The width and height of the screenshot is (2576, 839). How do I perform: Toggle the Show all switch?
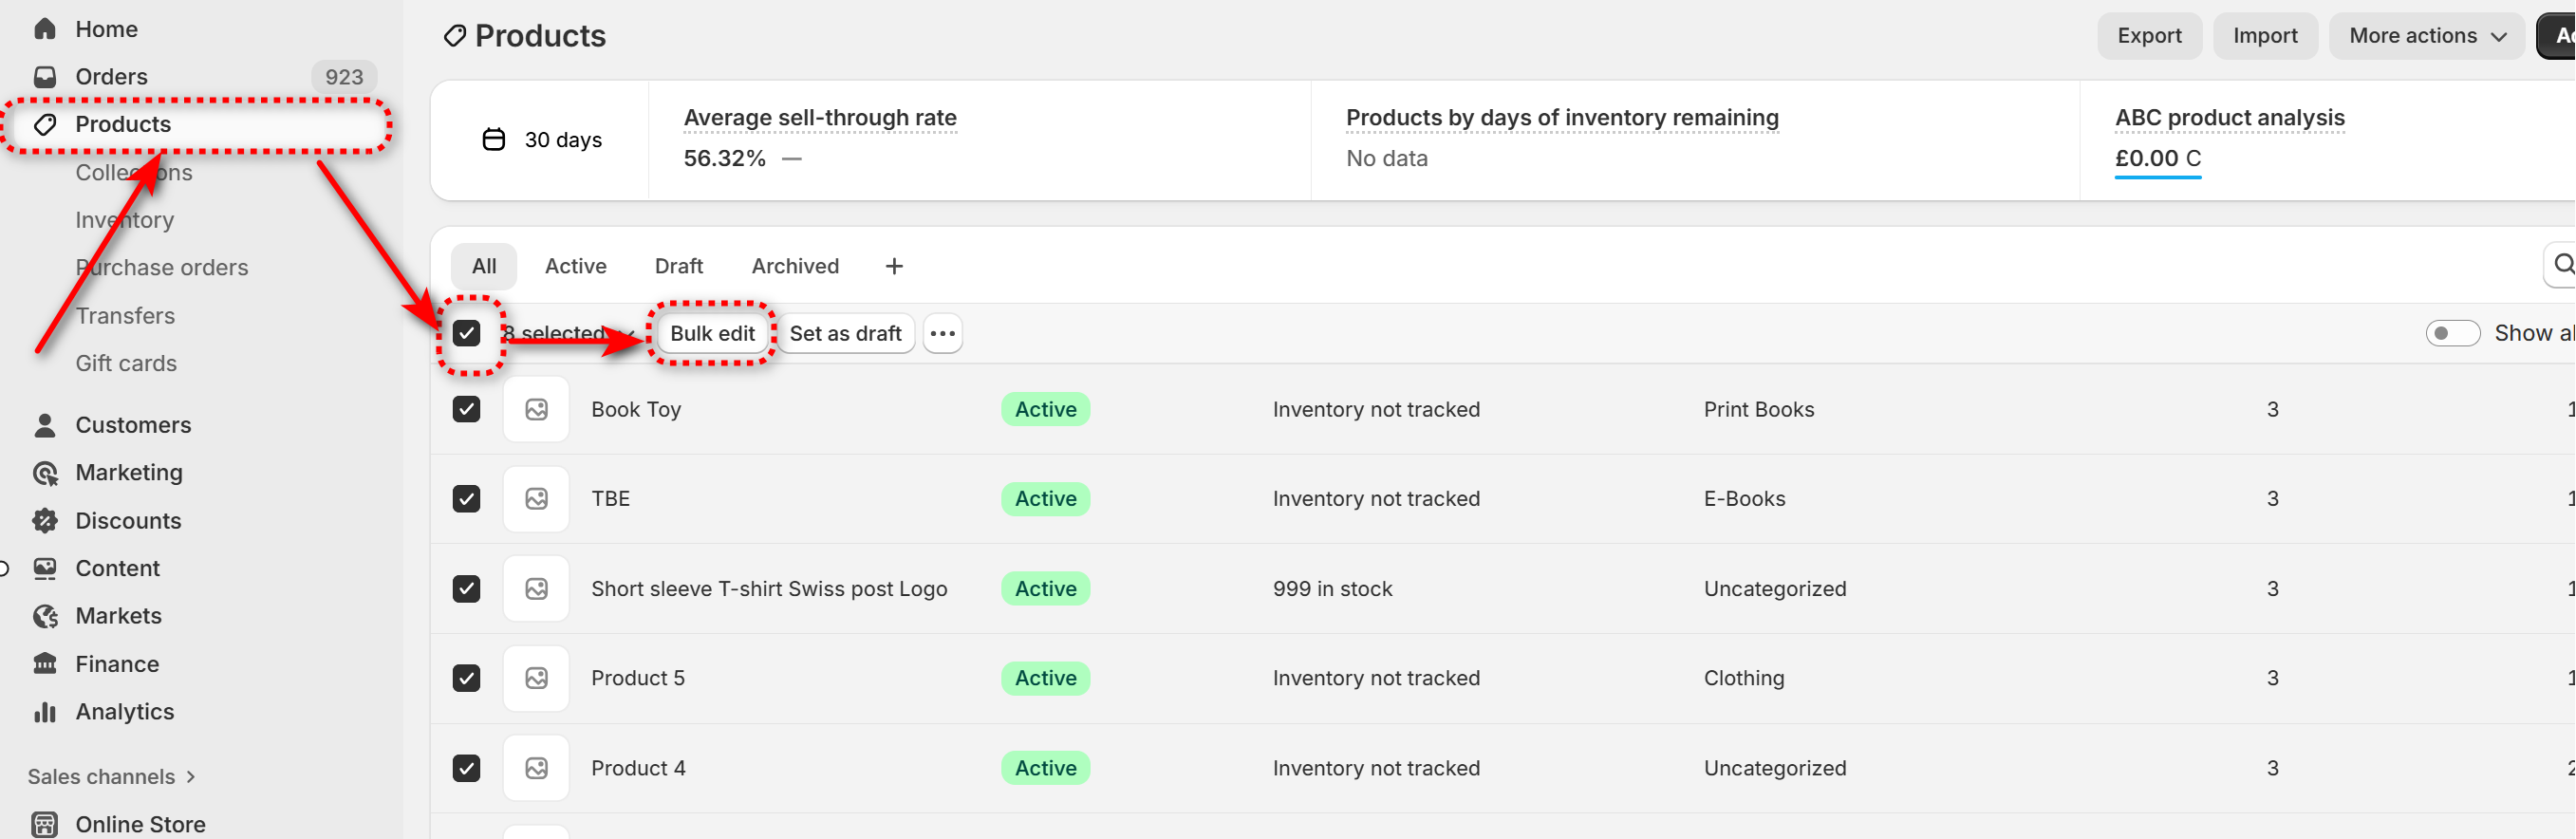coord(2452,334)
